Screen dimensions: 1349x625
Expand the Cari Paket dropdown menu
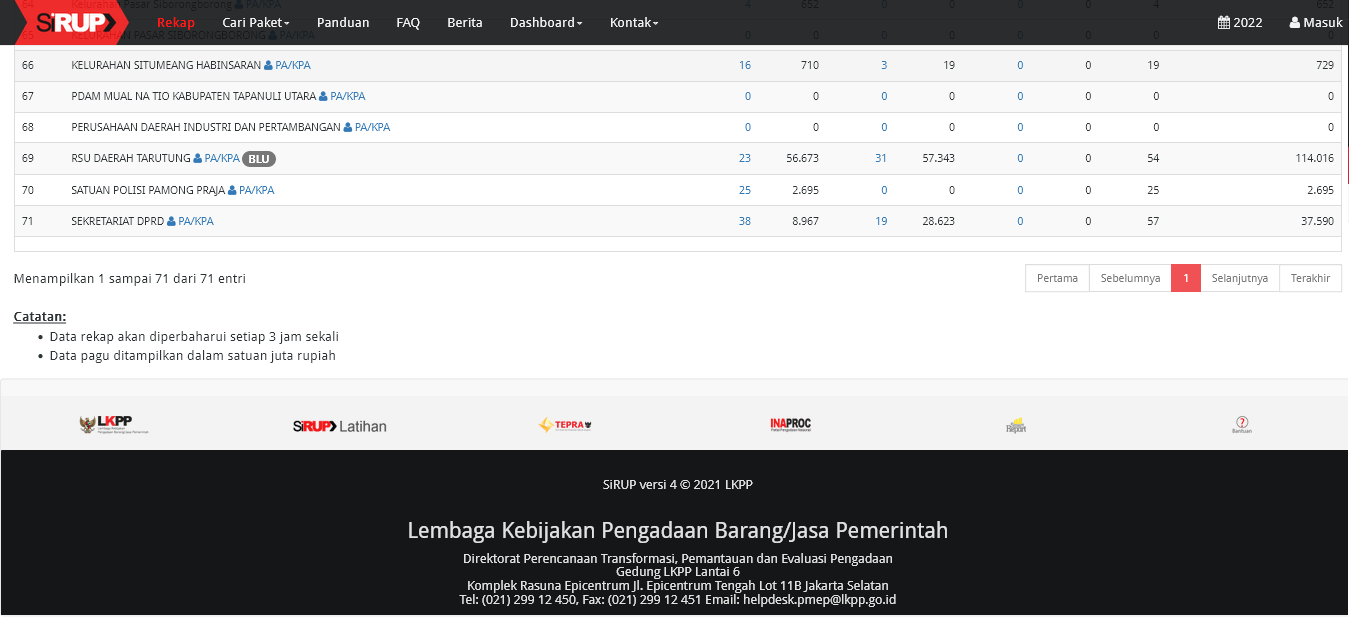coord(255,22)
